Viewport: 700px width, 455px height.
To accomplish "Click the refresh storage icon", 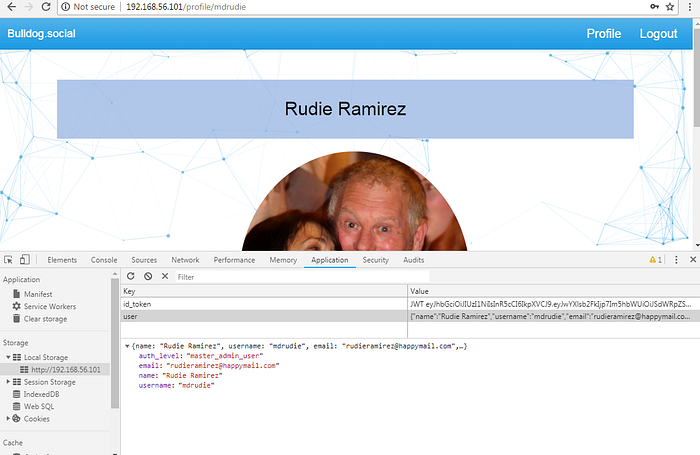I will tap(130, 276).
